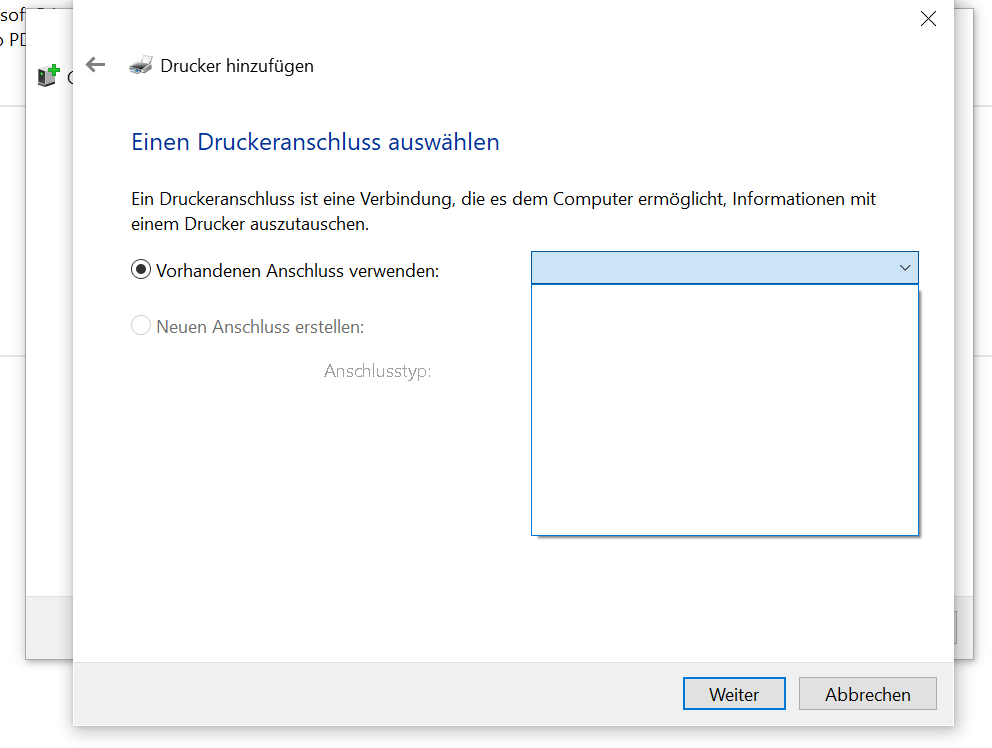
Task: Click the Abbrechen button
Action: tap(867, 694)
